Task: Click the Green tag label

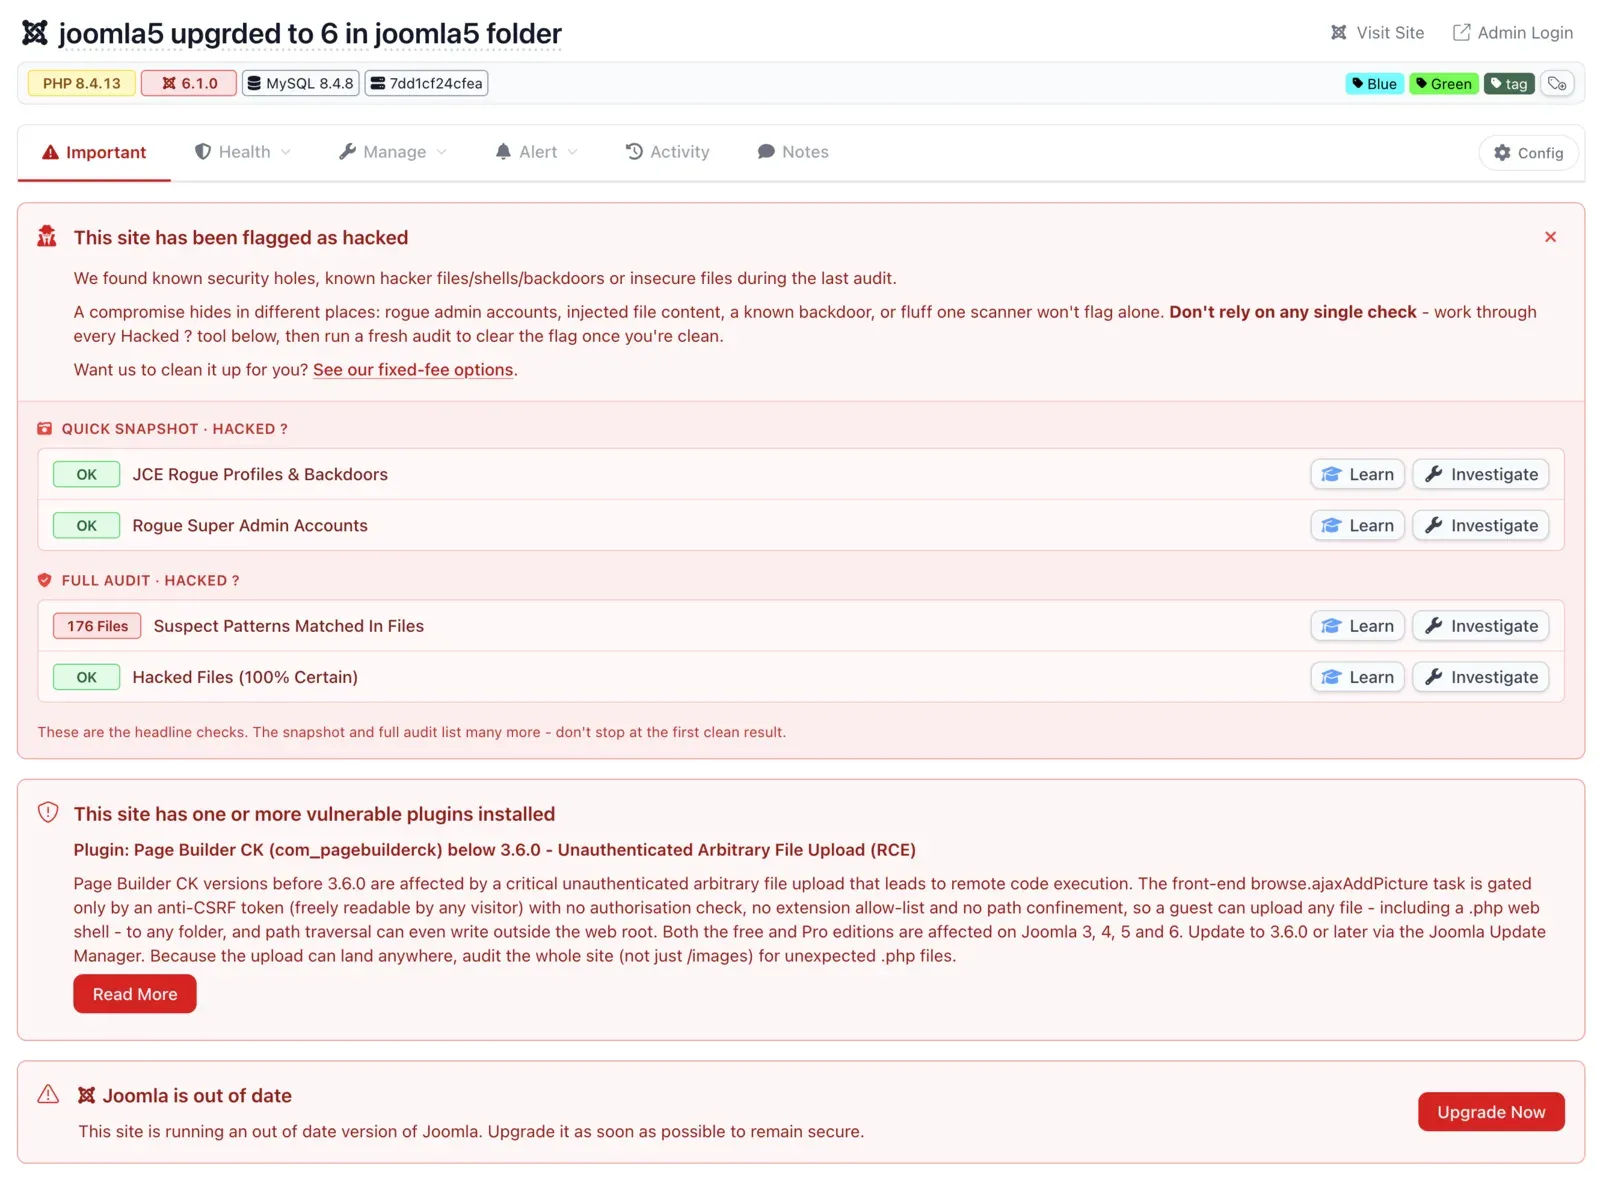Action: (x=1443, y=84)
